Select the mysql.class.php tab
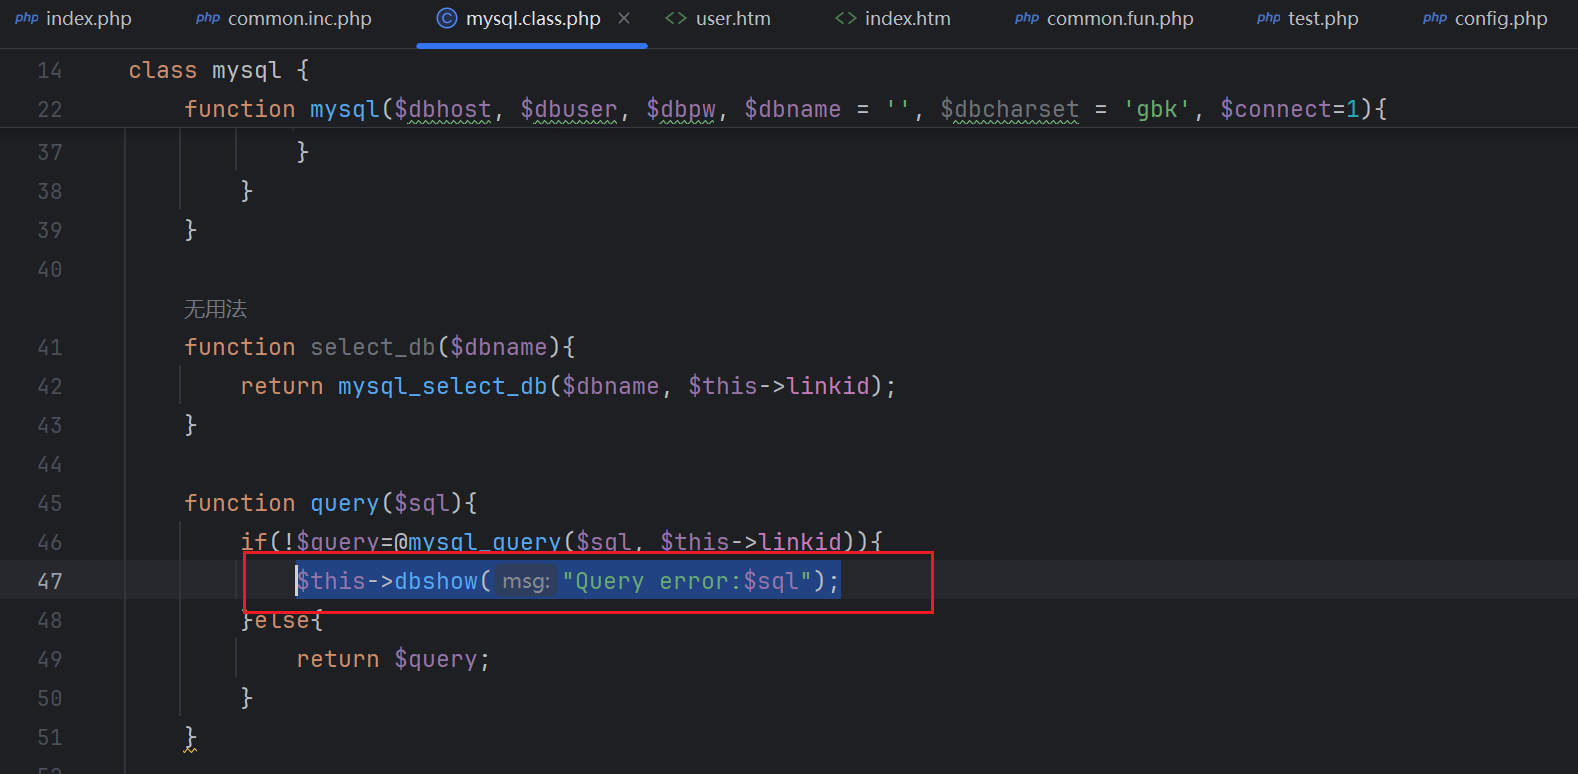Image resolution: width=1578 pixels, height=774 pixels. coord(532,19)
